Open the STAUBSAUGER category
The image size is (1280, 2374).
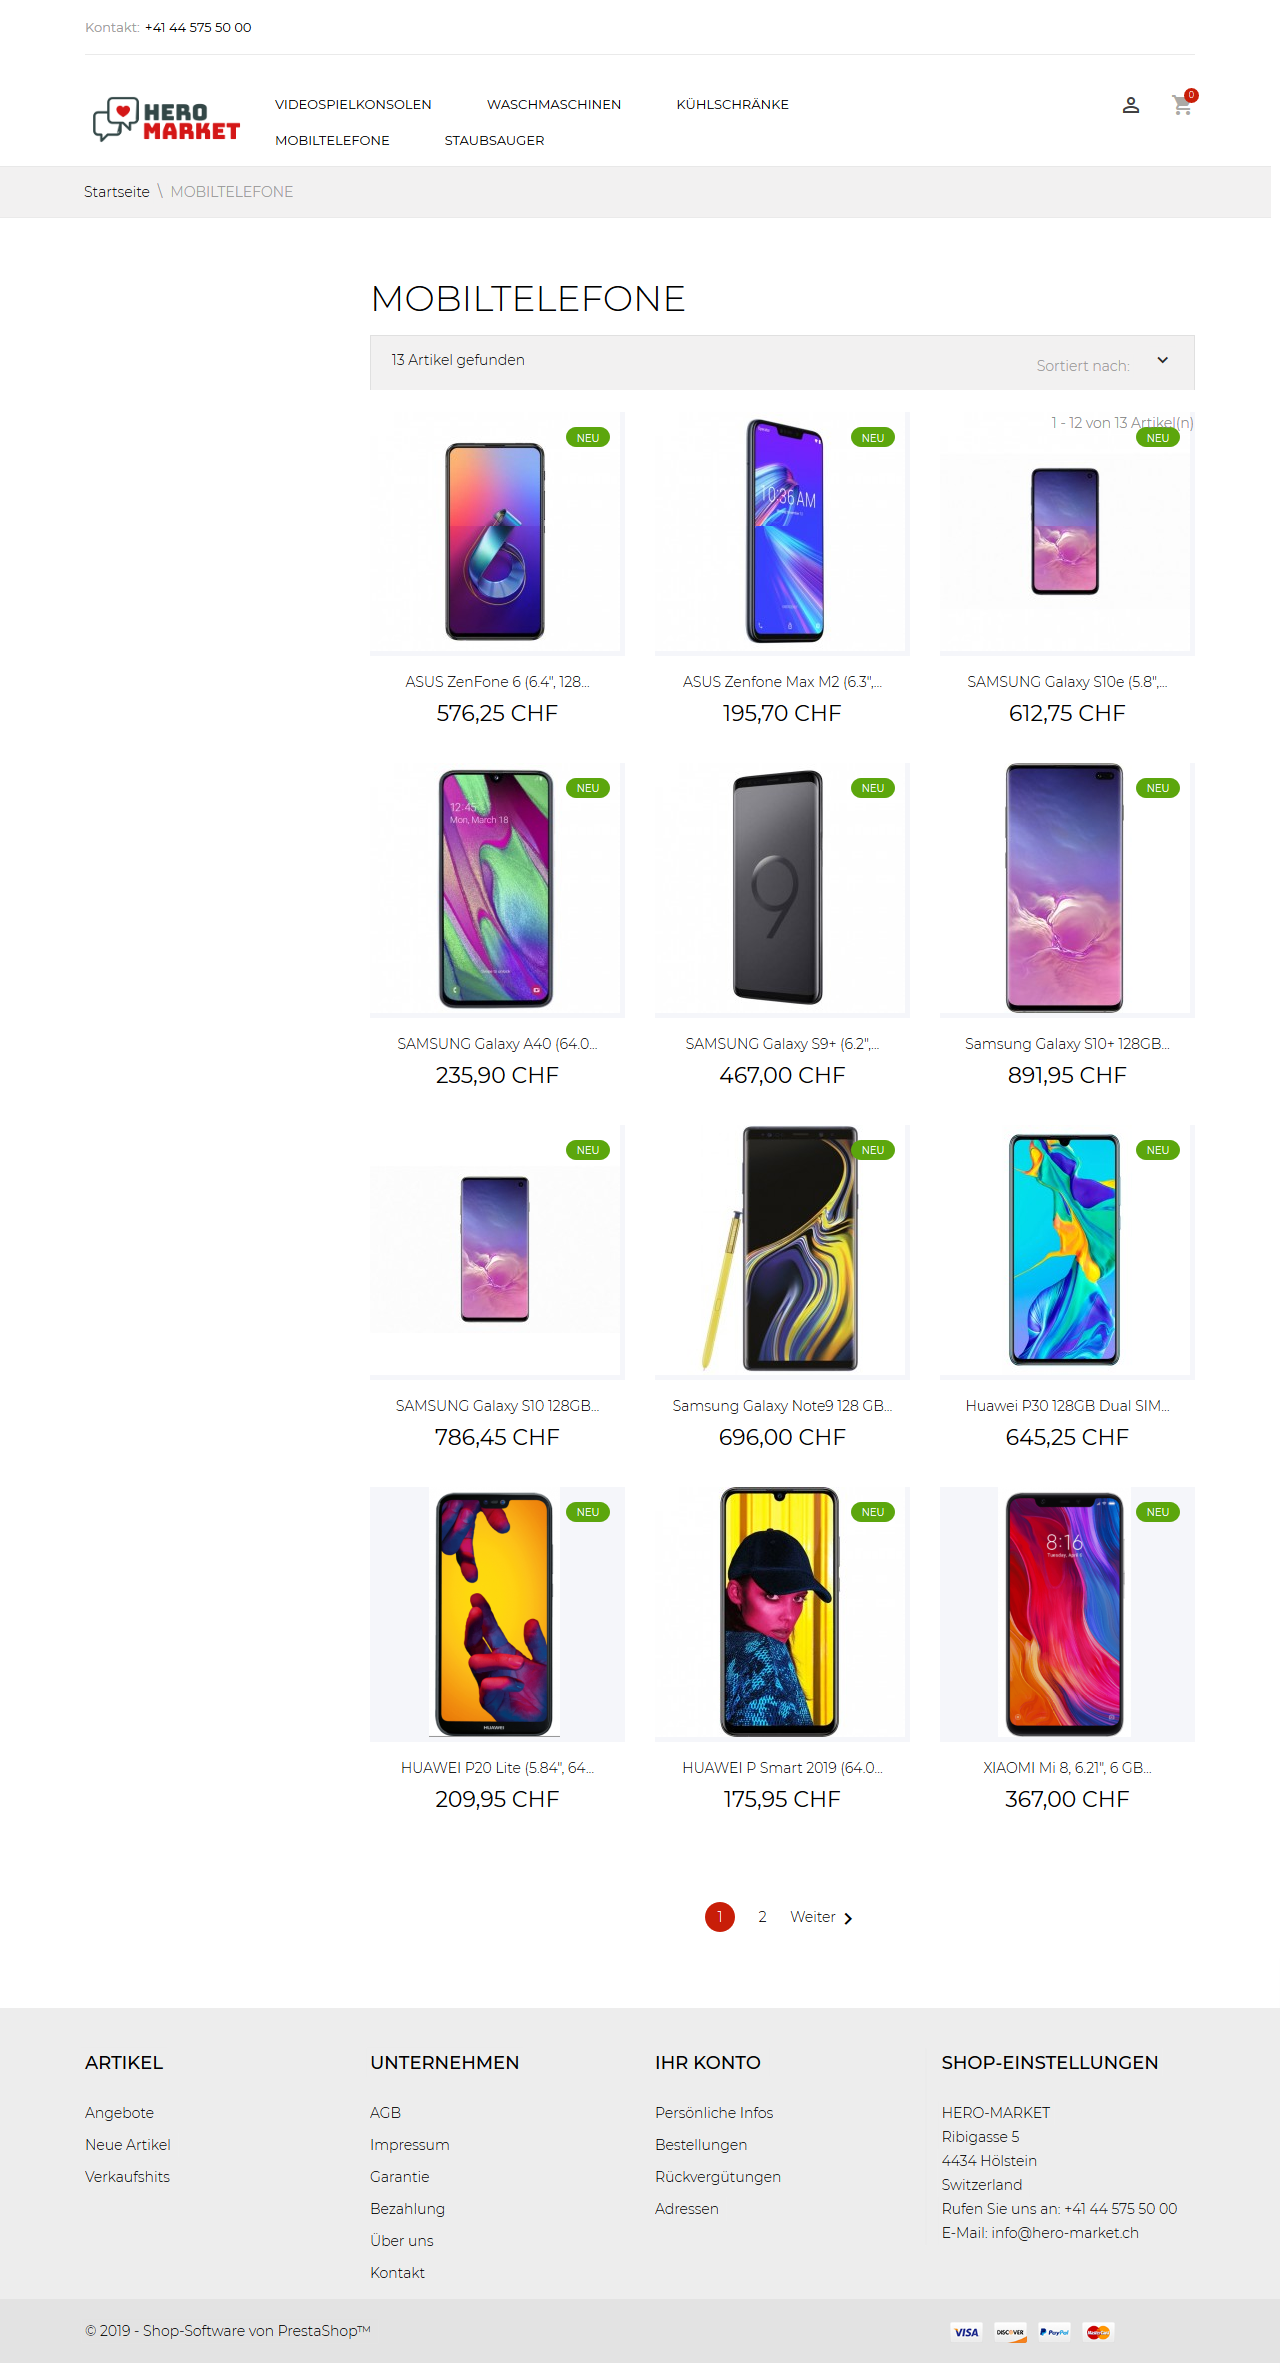pyautogui.click(x=494, y=140)
